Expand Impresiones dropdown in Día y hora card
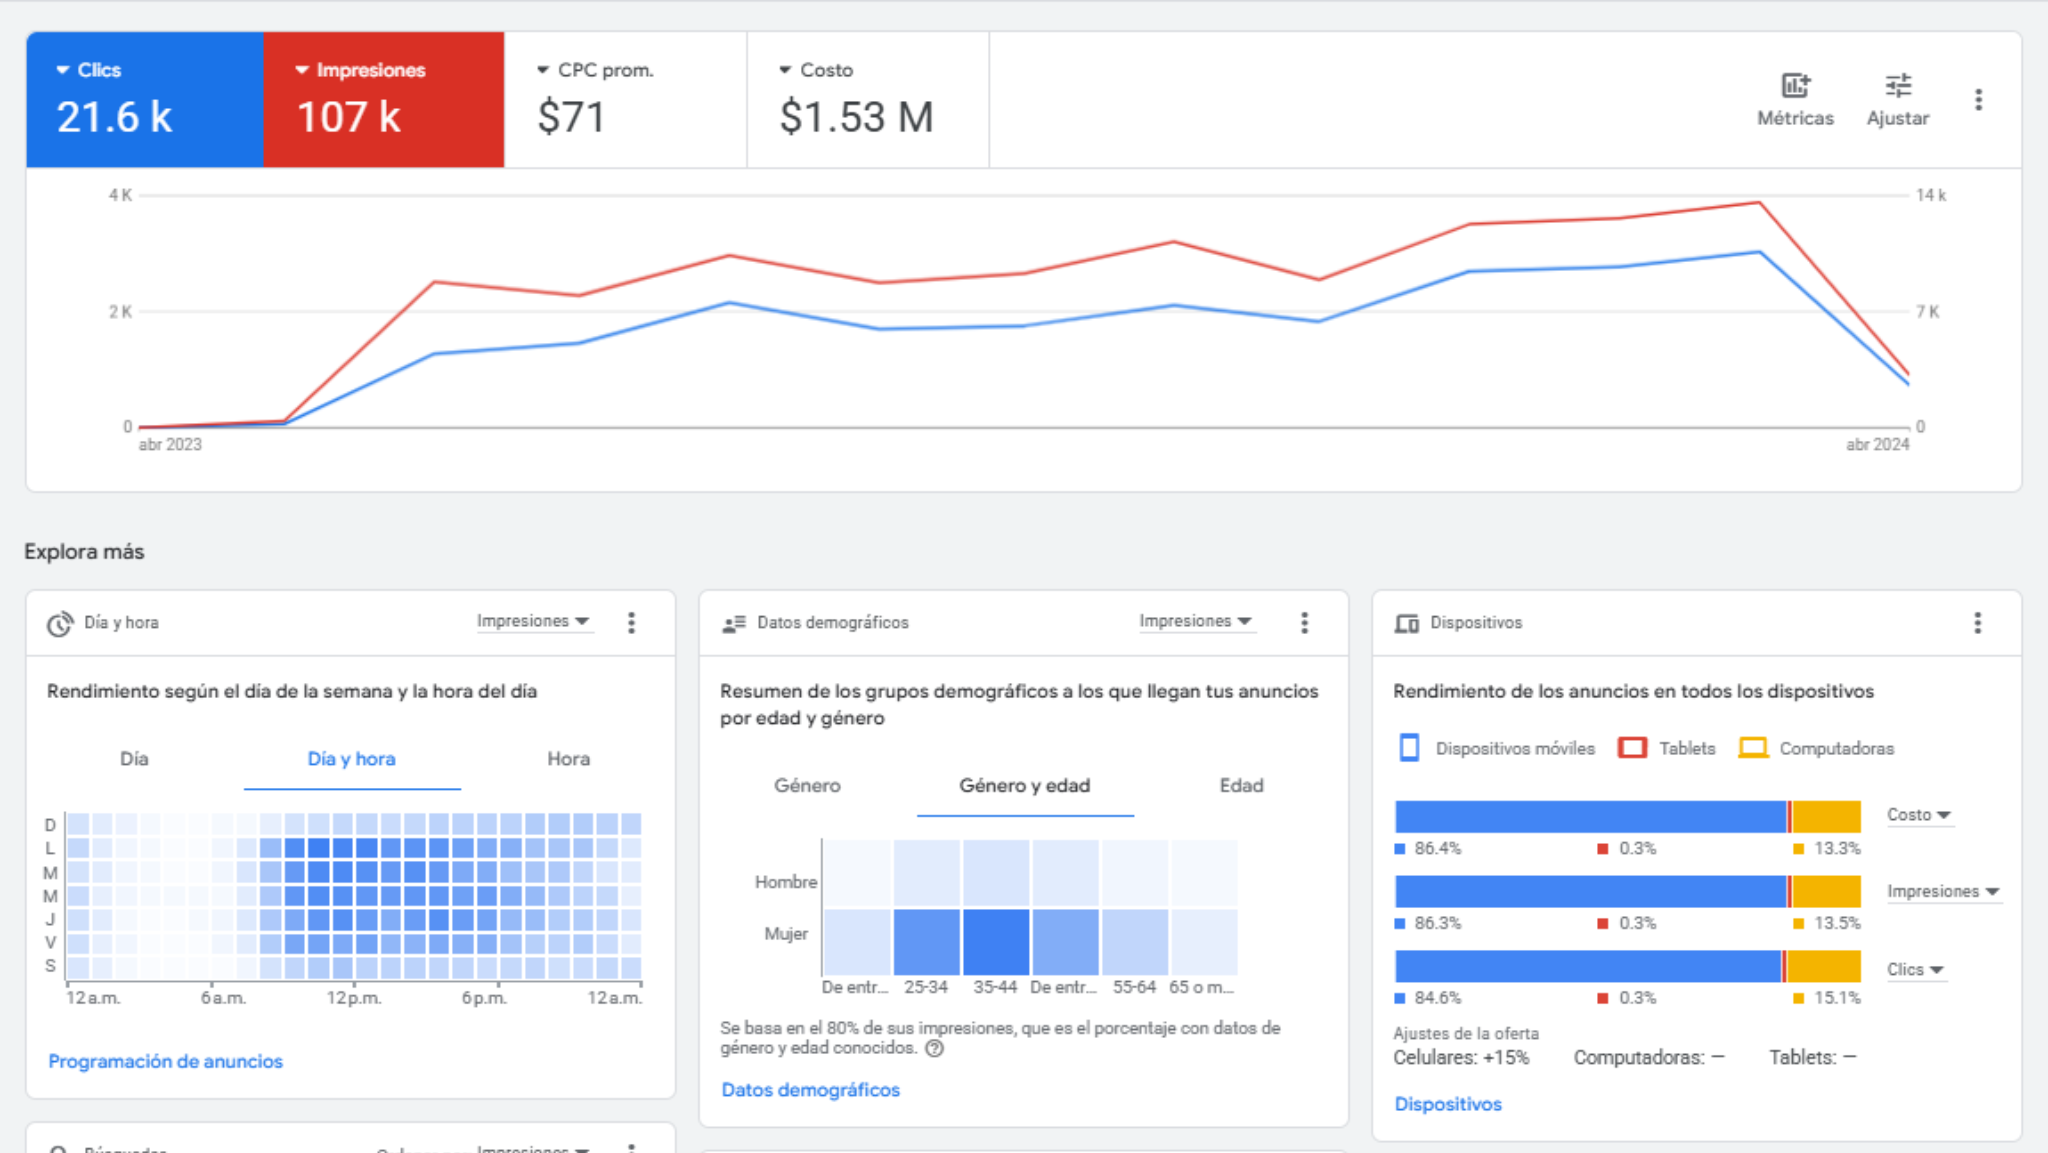Image resolution: width=2048 pixels, height=1153 pixels. pyautogui.click(x=533, y=621)
